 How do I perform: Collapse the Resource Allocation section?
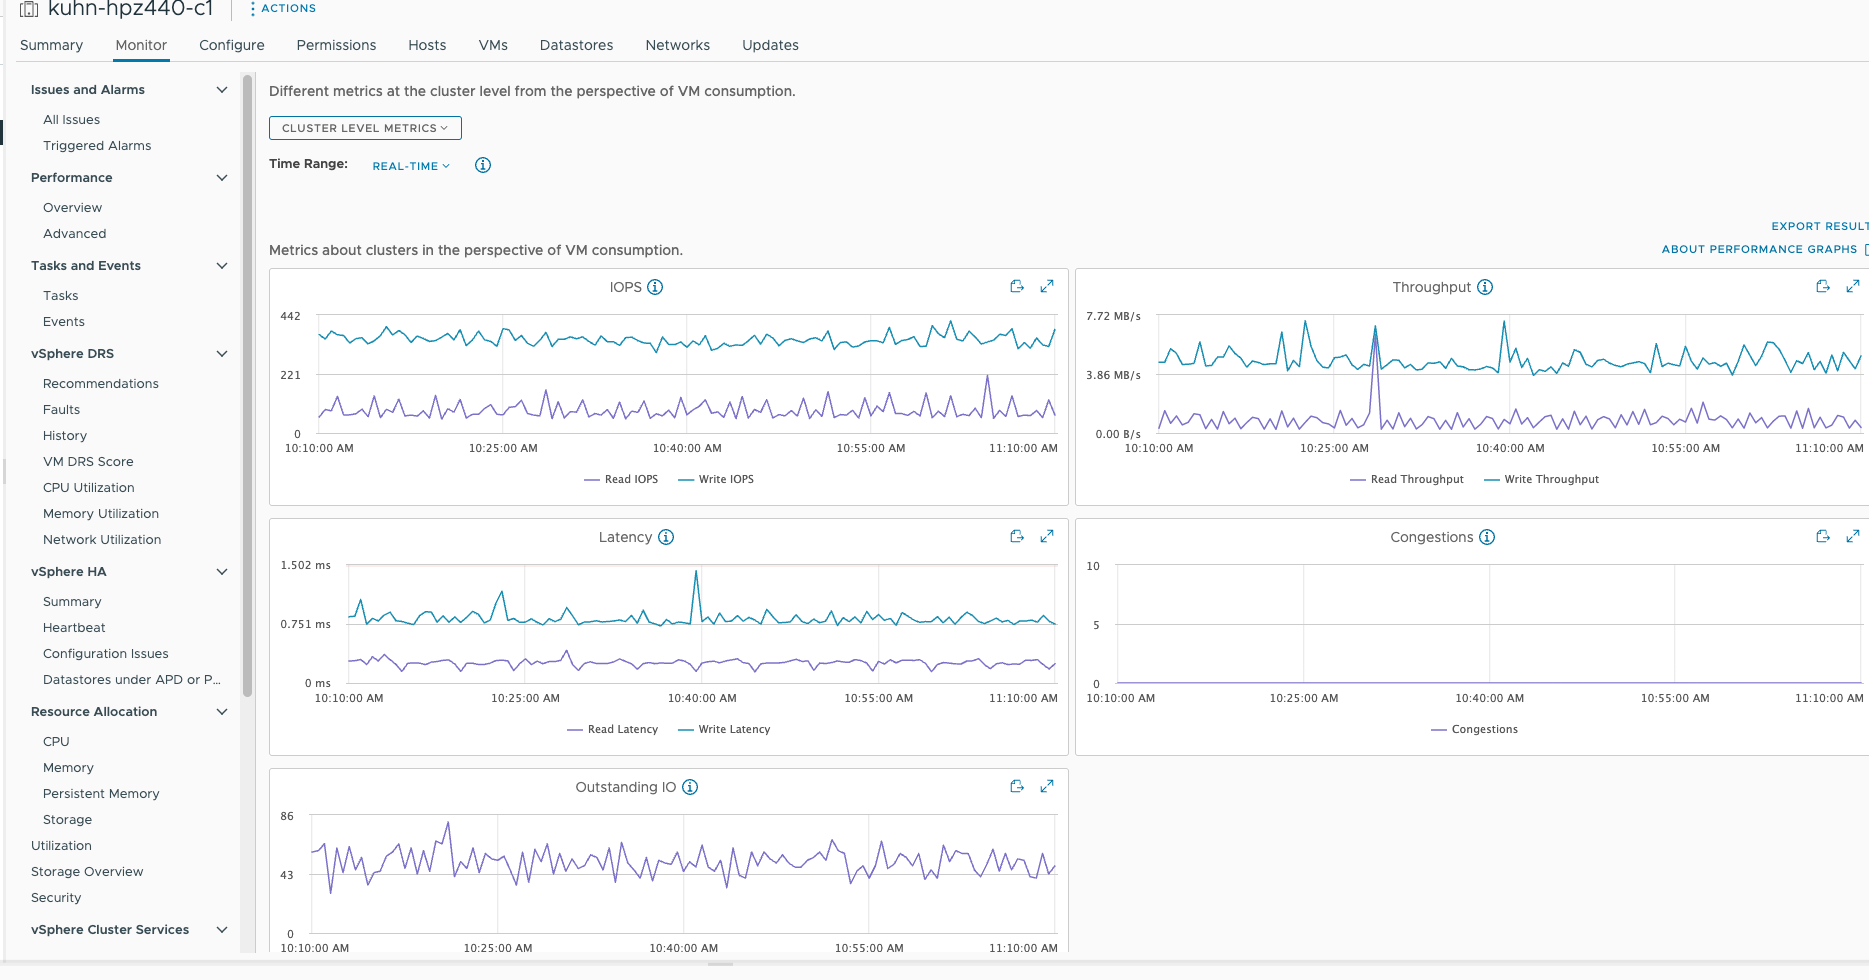pyautogui.click(x=222, y=712)
